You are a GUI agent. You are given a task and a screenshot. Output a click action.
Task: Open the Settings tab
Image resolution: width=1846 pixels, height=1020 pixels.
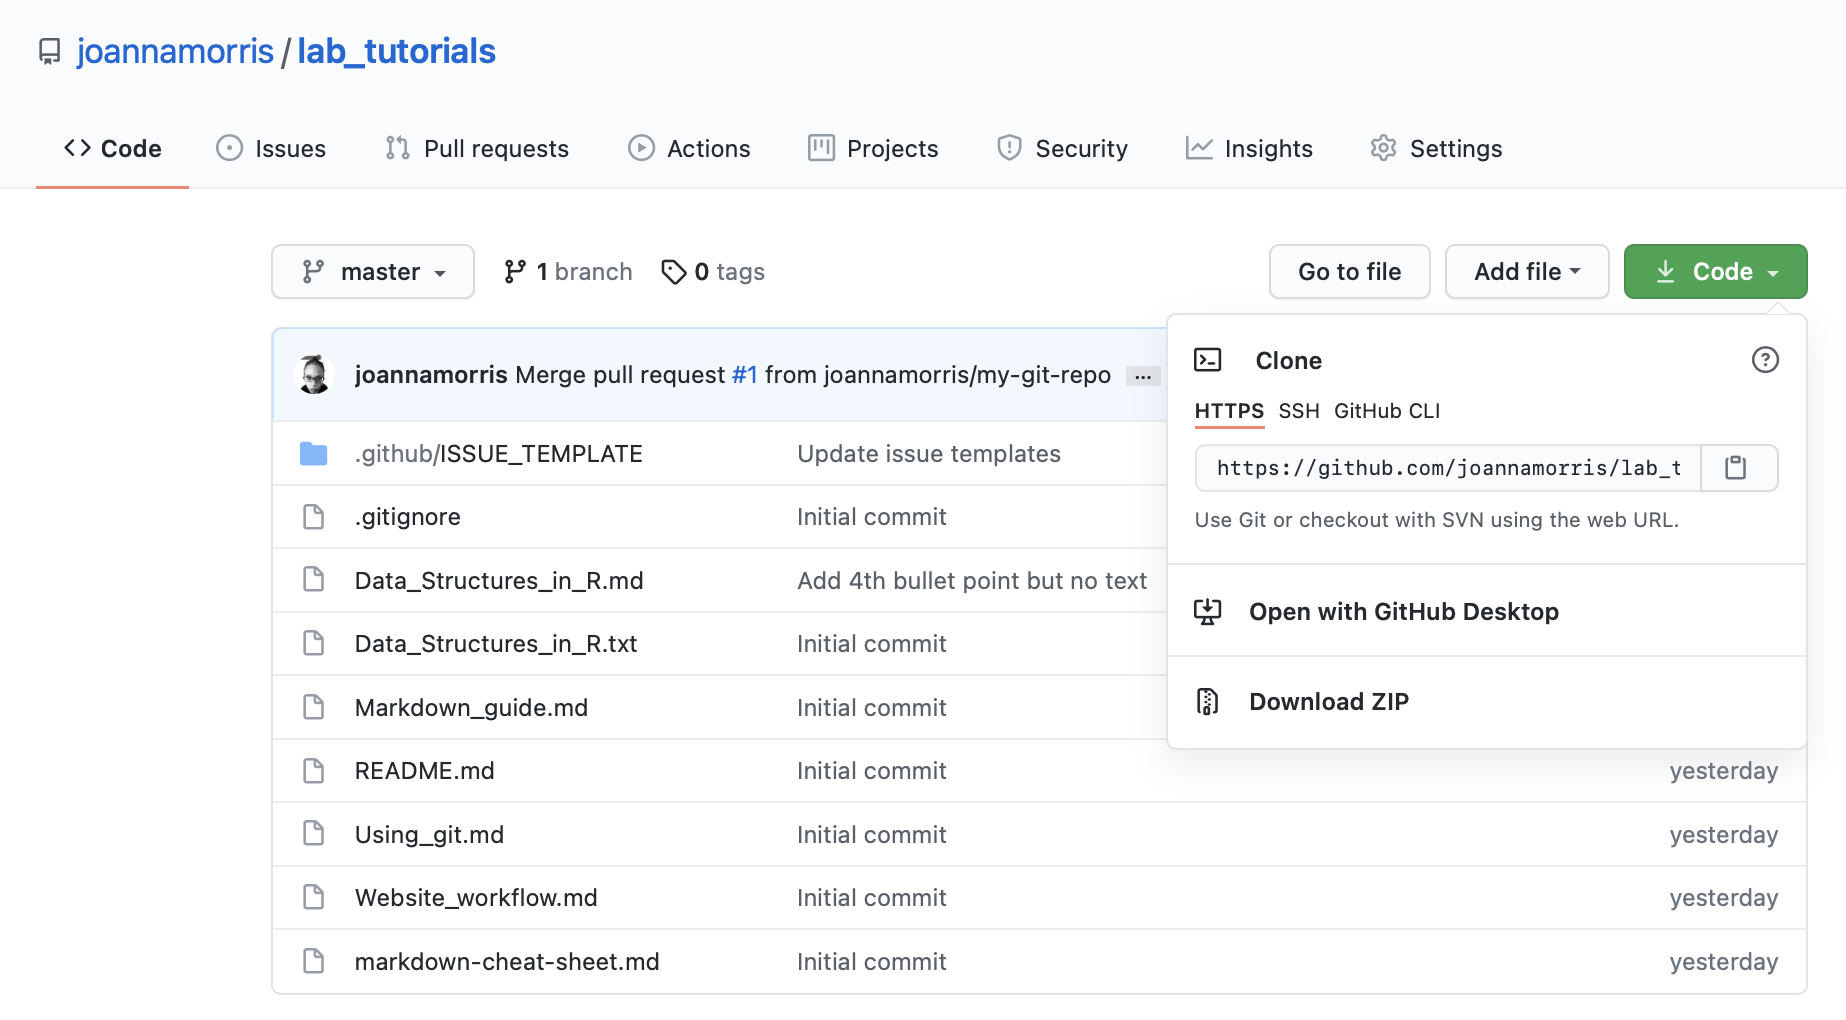tap(1436, 148)
